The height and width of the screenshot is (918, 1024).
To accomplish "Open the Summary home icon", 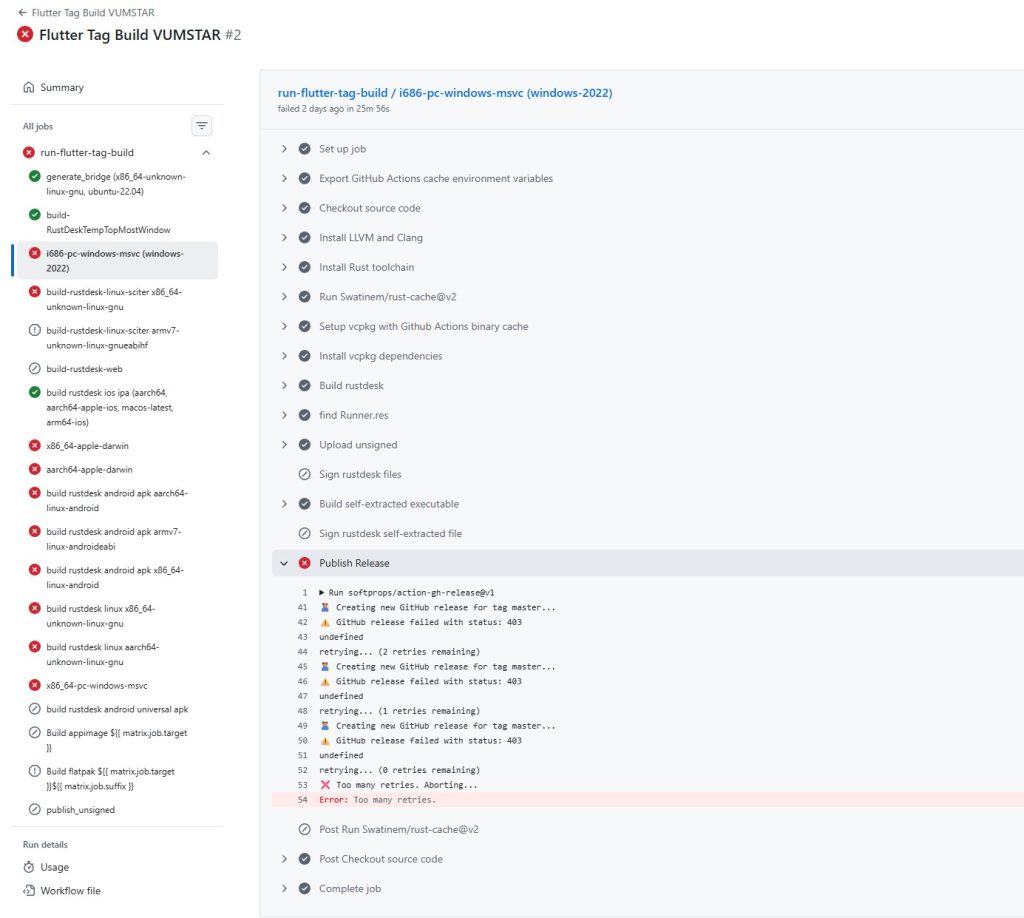I will tap(29, 88).
